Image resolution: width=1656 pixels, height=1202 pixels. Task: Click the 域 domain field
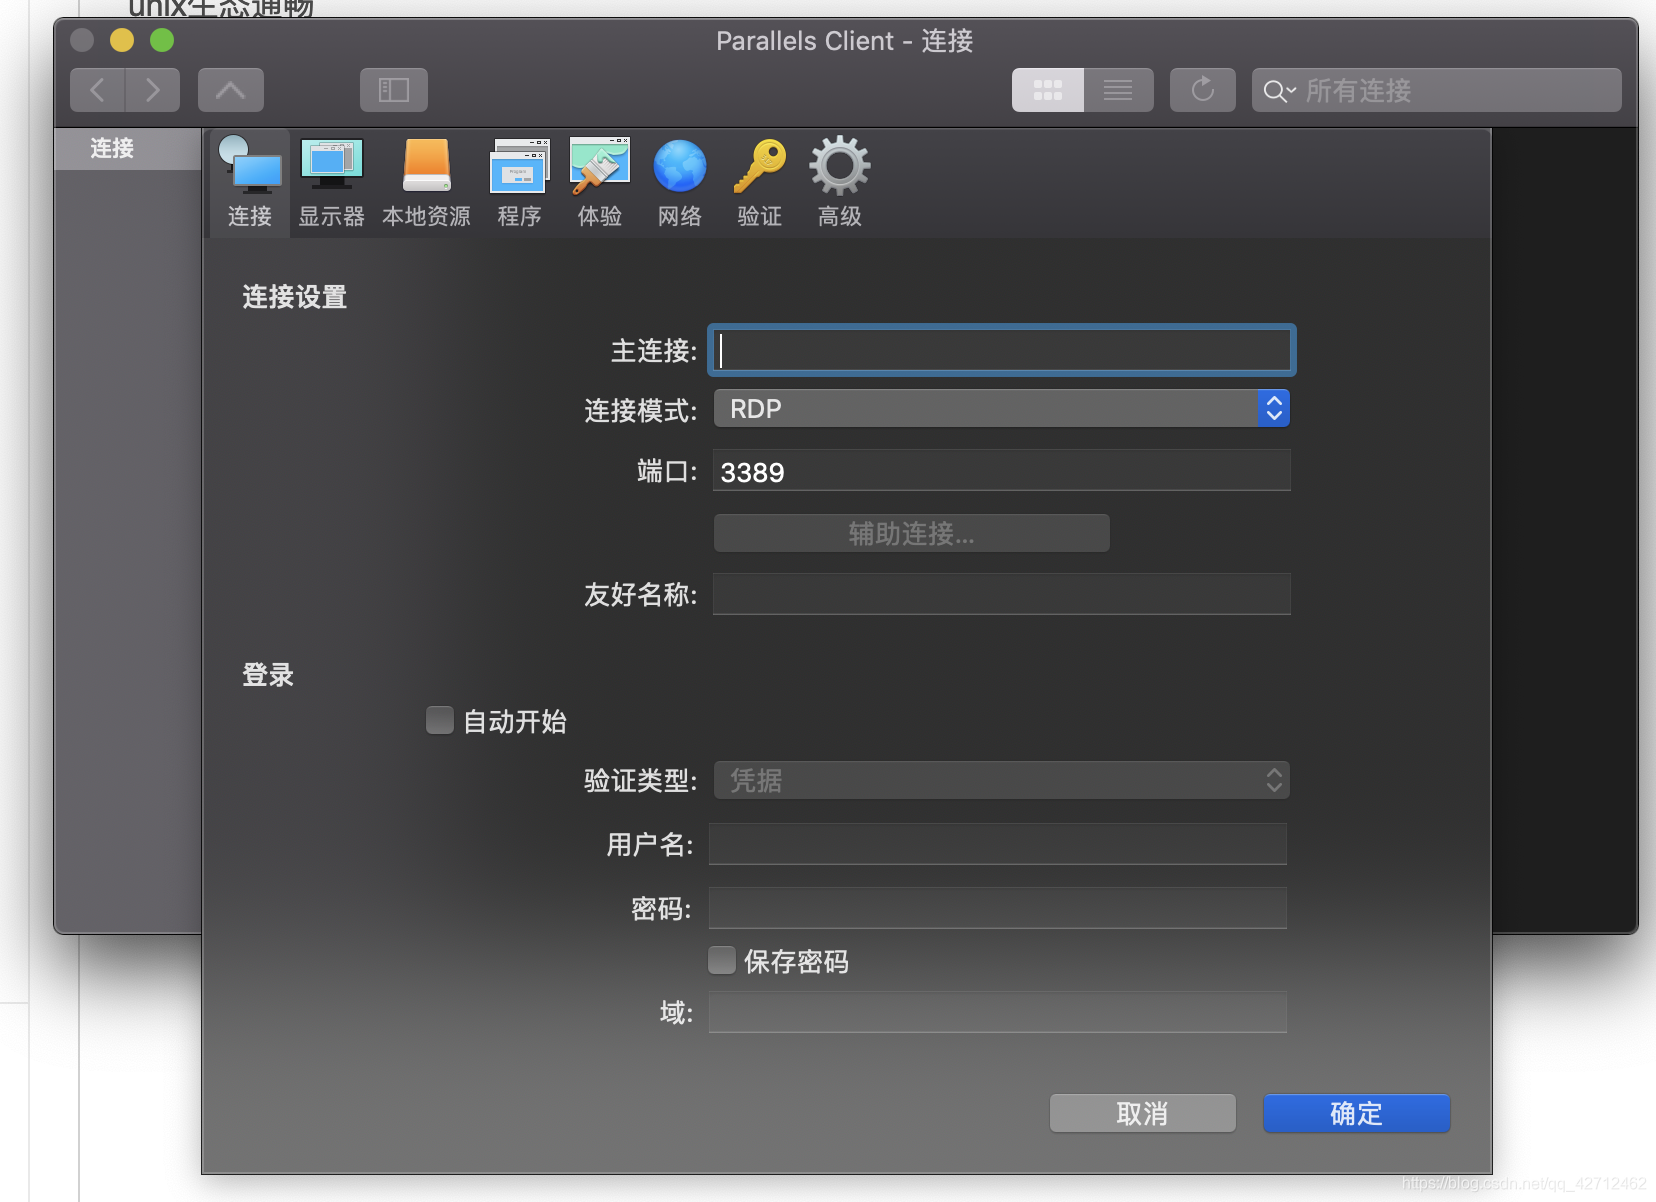[998, 1012]
